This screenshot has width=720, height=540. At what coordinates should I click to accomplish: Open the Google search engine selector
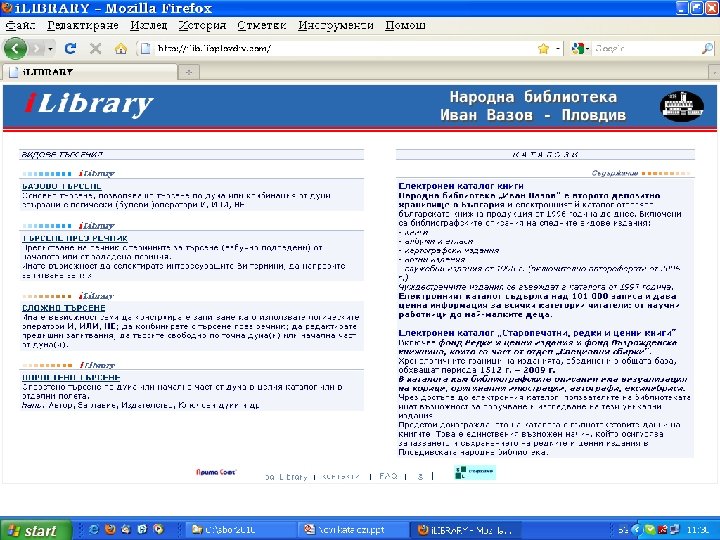point(580,48)
